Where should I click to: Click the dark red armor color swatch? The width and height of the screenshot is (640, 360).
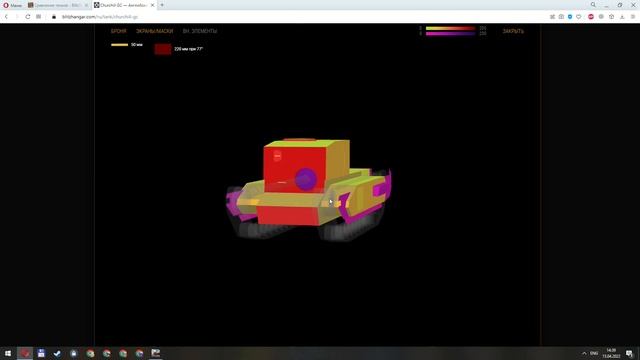pyautogui.click(x=163, y=49)
